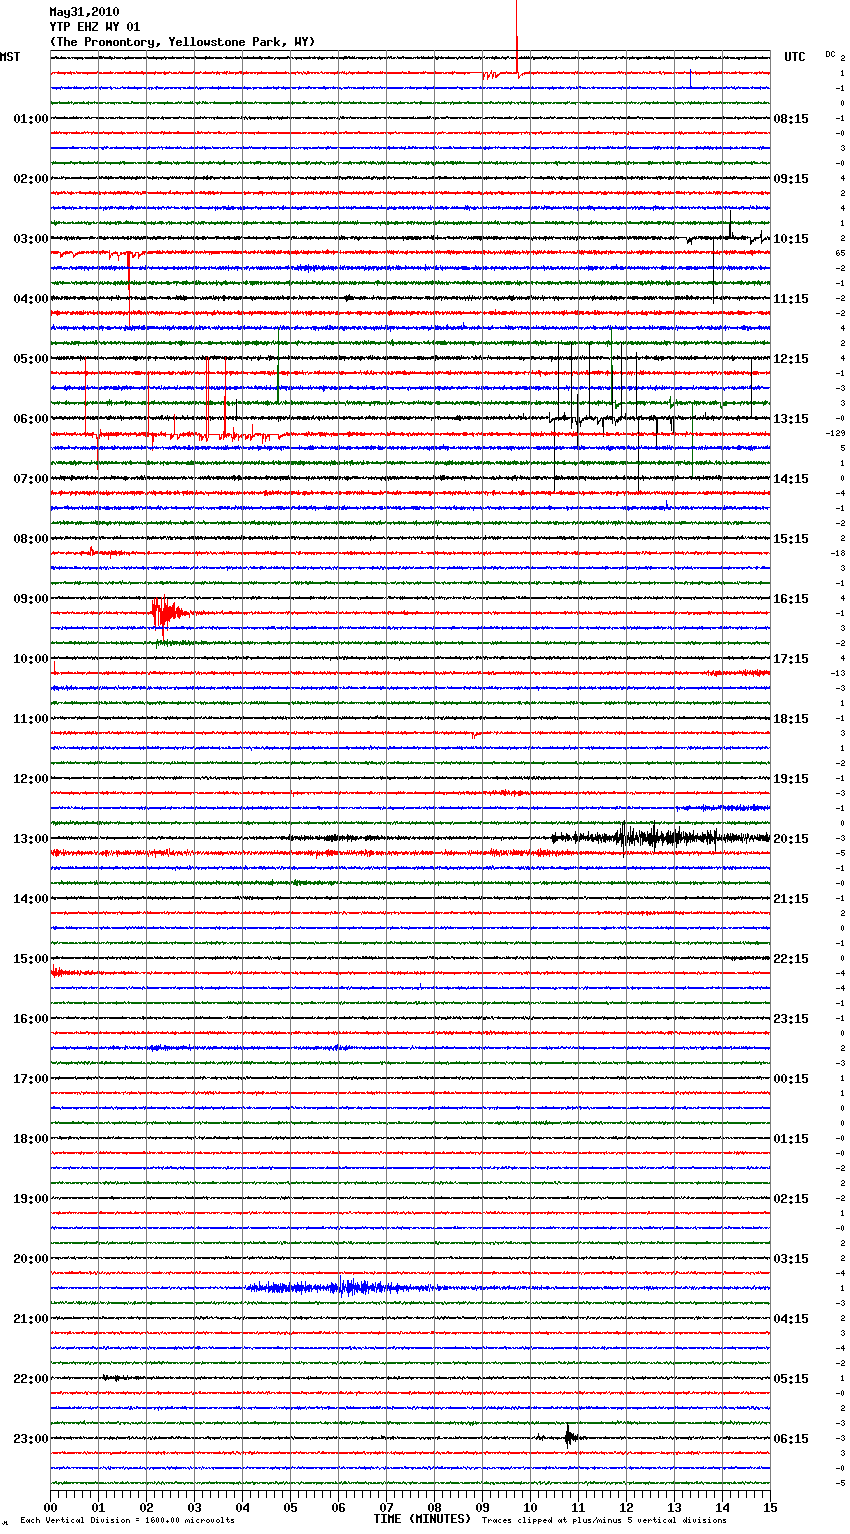Click the minute axis label 09
The height and width of the screenshot is (1534, 850).
[482, 1507]
